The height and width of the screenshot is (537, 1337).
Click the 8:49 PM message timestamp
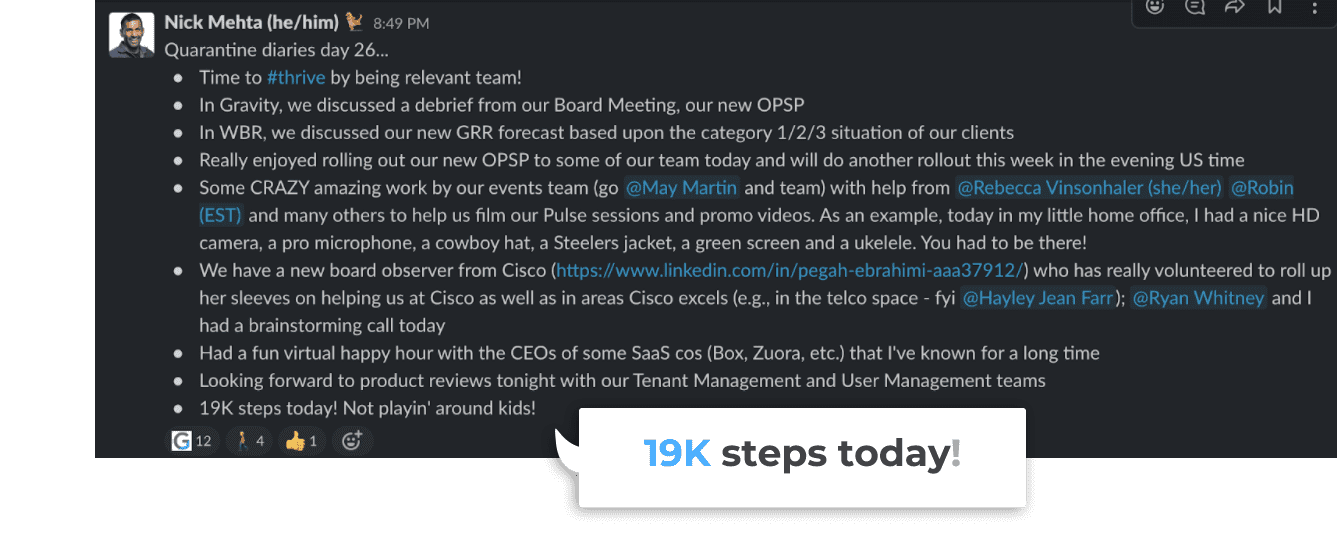point(402,22)
